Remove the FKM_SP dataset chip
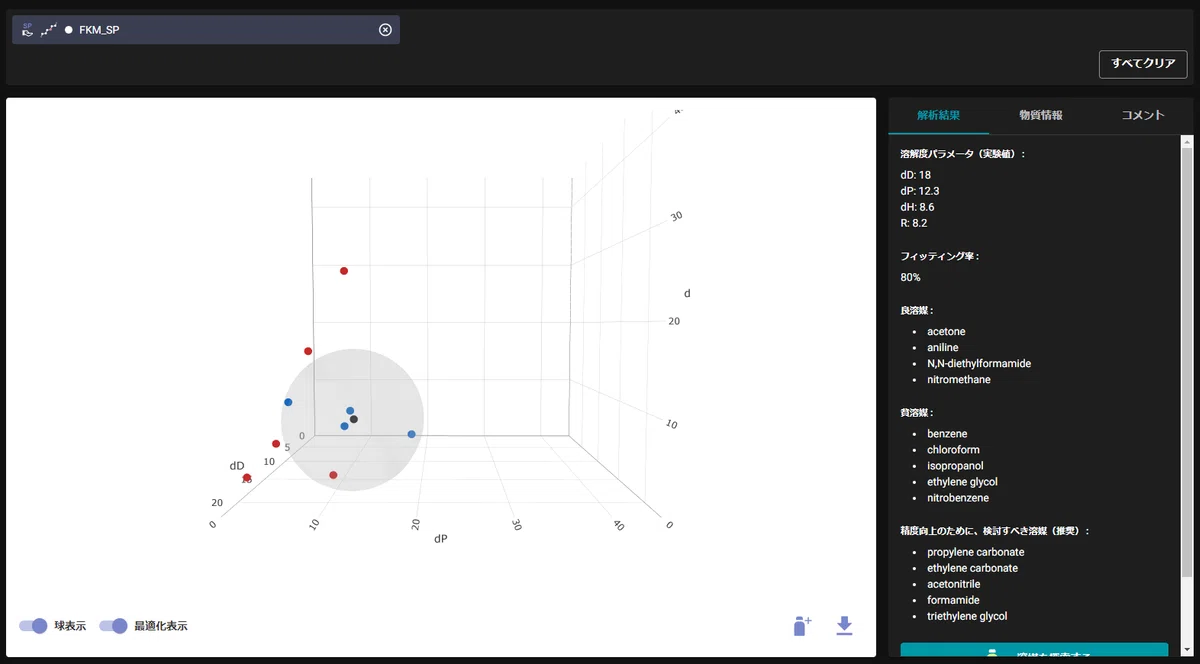 (x=385, y=30)
